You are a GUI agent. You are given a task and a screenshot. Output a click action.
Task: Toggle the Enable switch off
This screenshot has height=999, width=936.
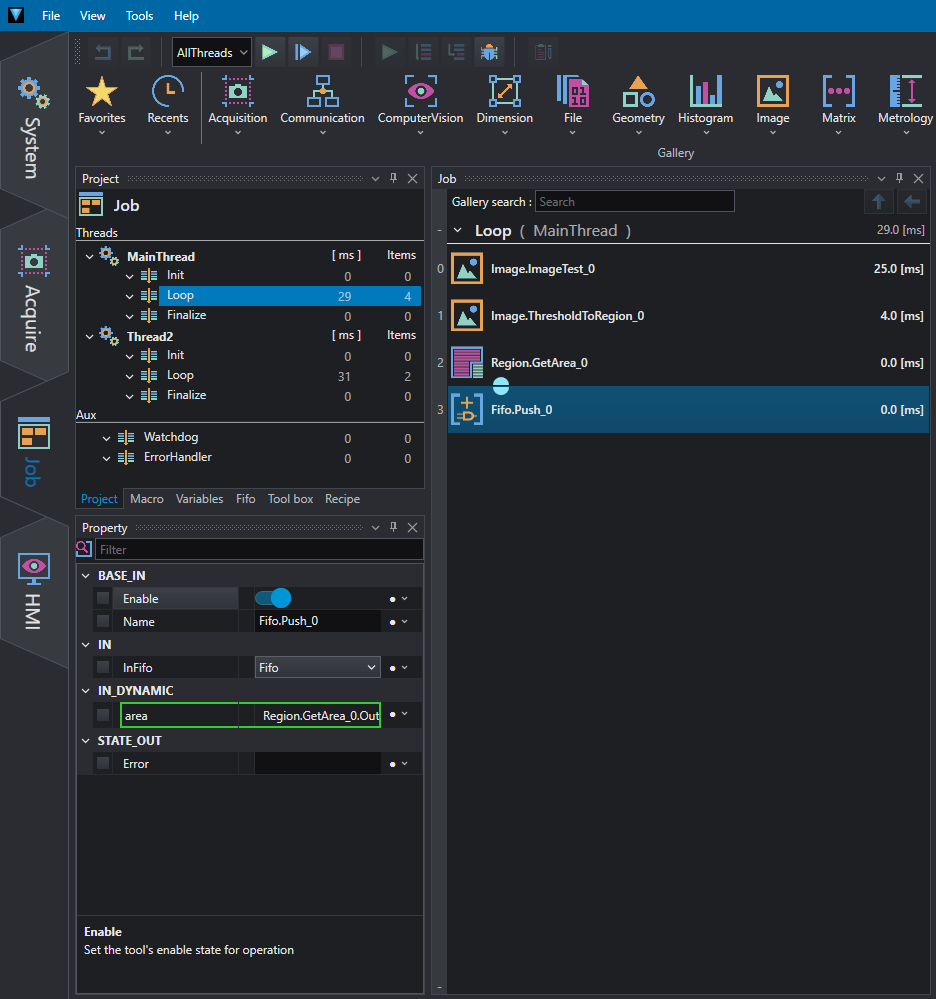pyautogui.click(x=273, y=598)
